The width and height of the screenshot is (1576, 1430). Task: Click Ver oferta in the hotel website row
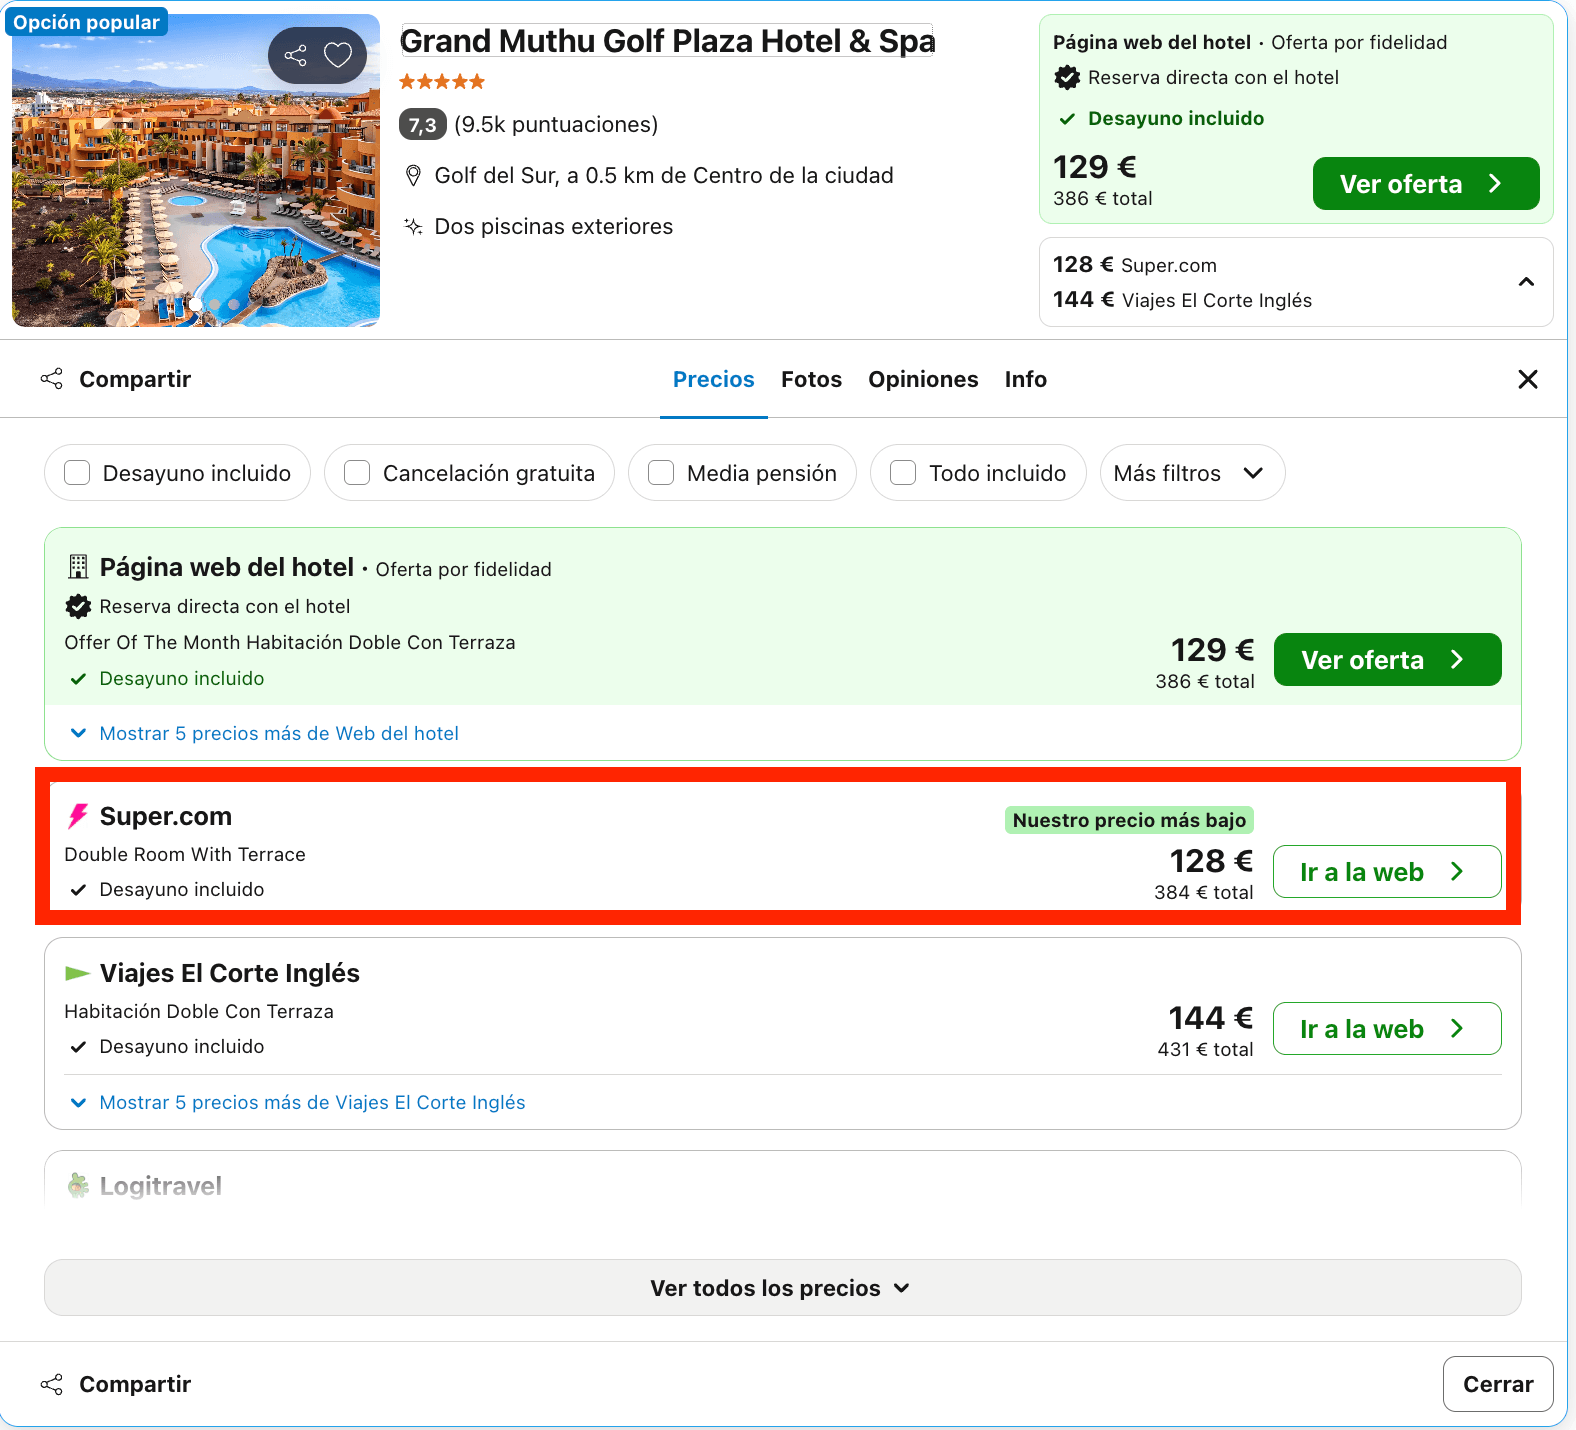coord(1387,660)
